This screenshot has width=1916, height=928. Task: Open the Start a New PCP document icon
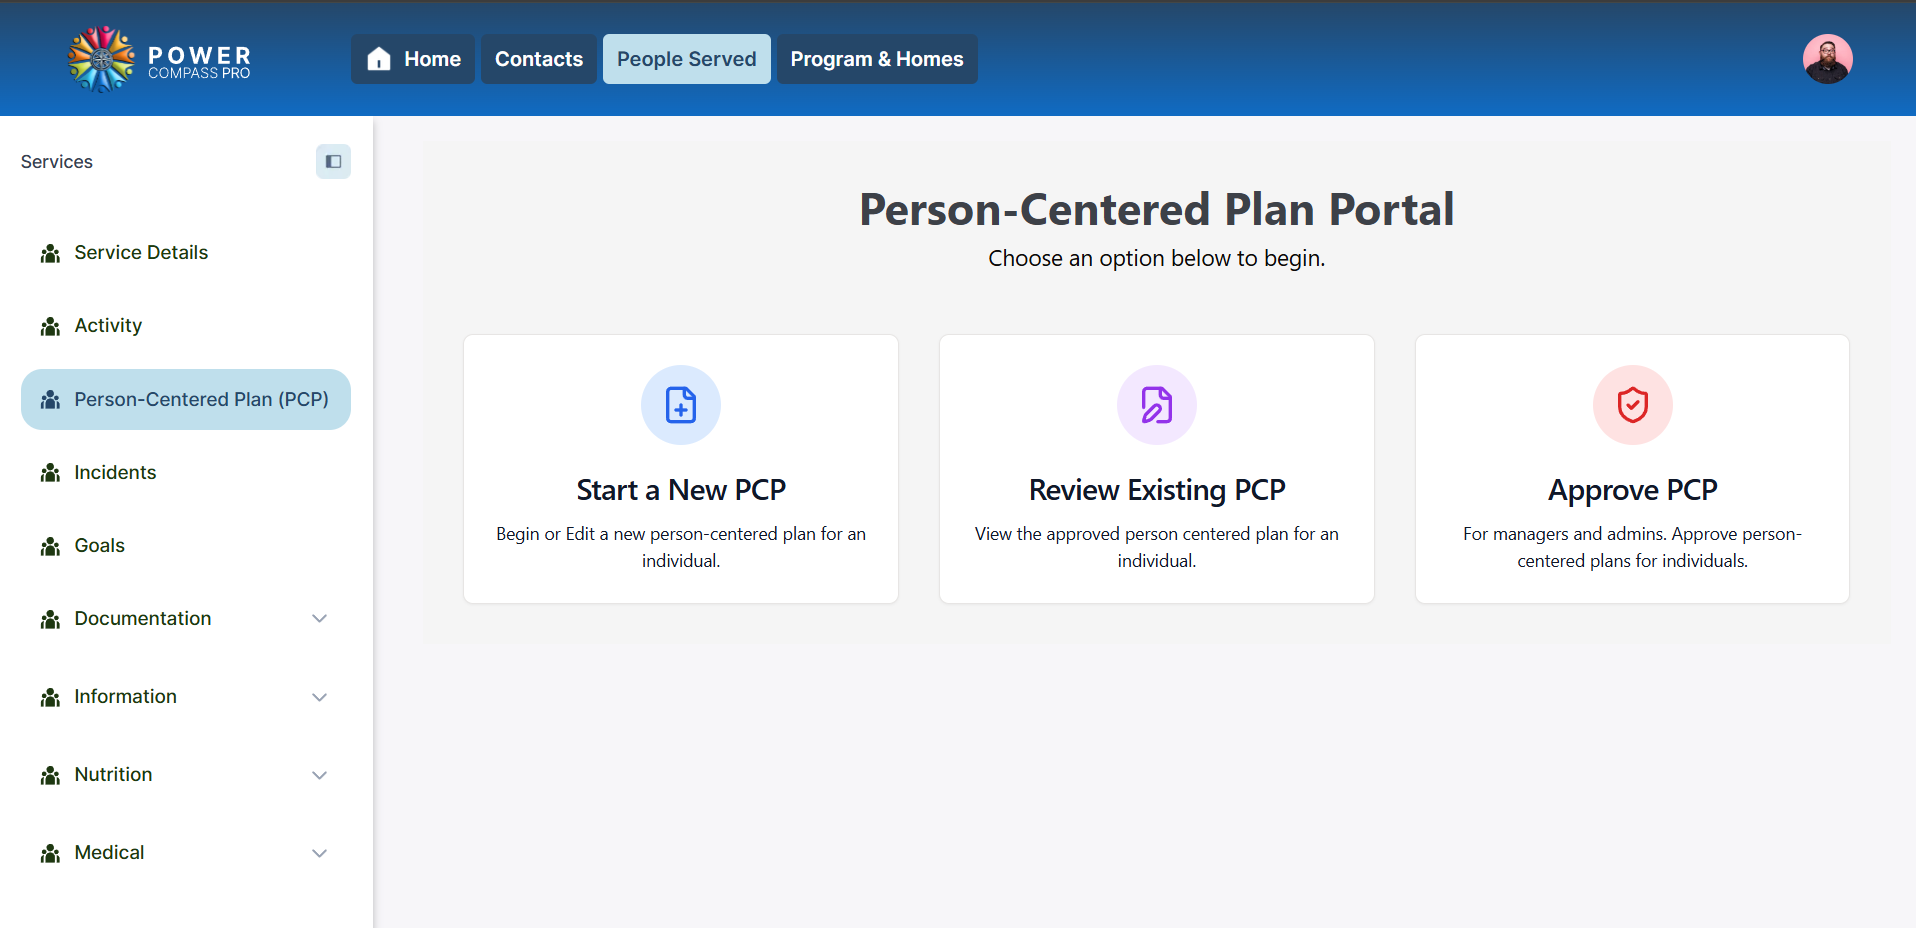point(680,405)
